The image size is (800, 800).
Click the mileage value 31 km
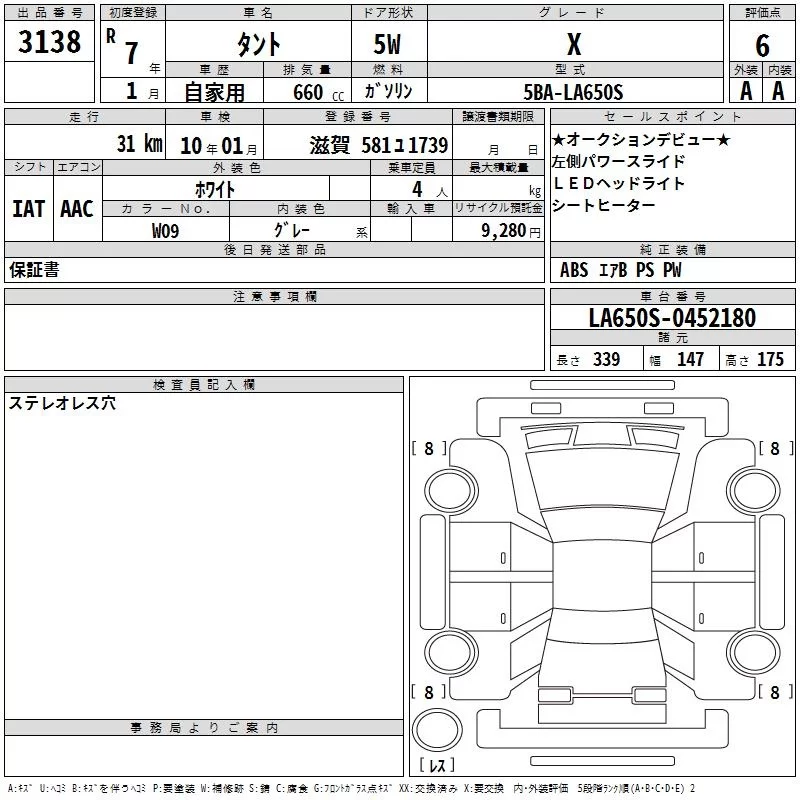[139, 143]
